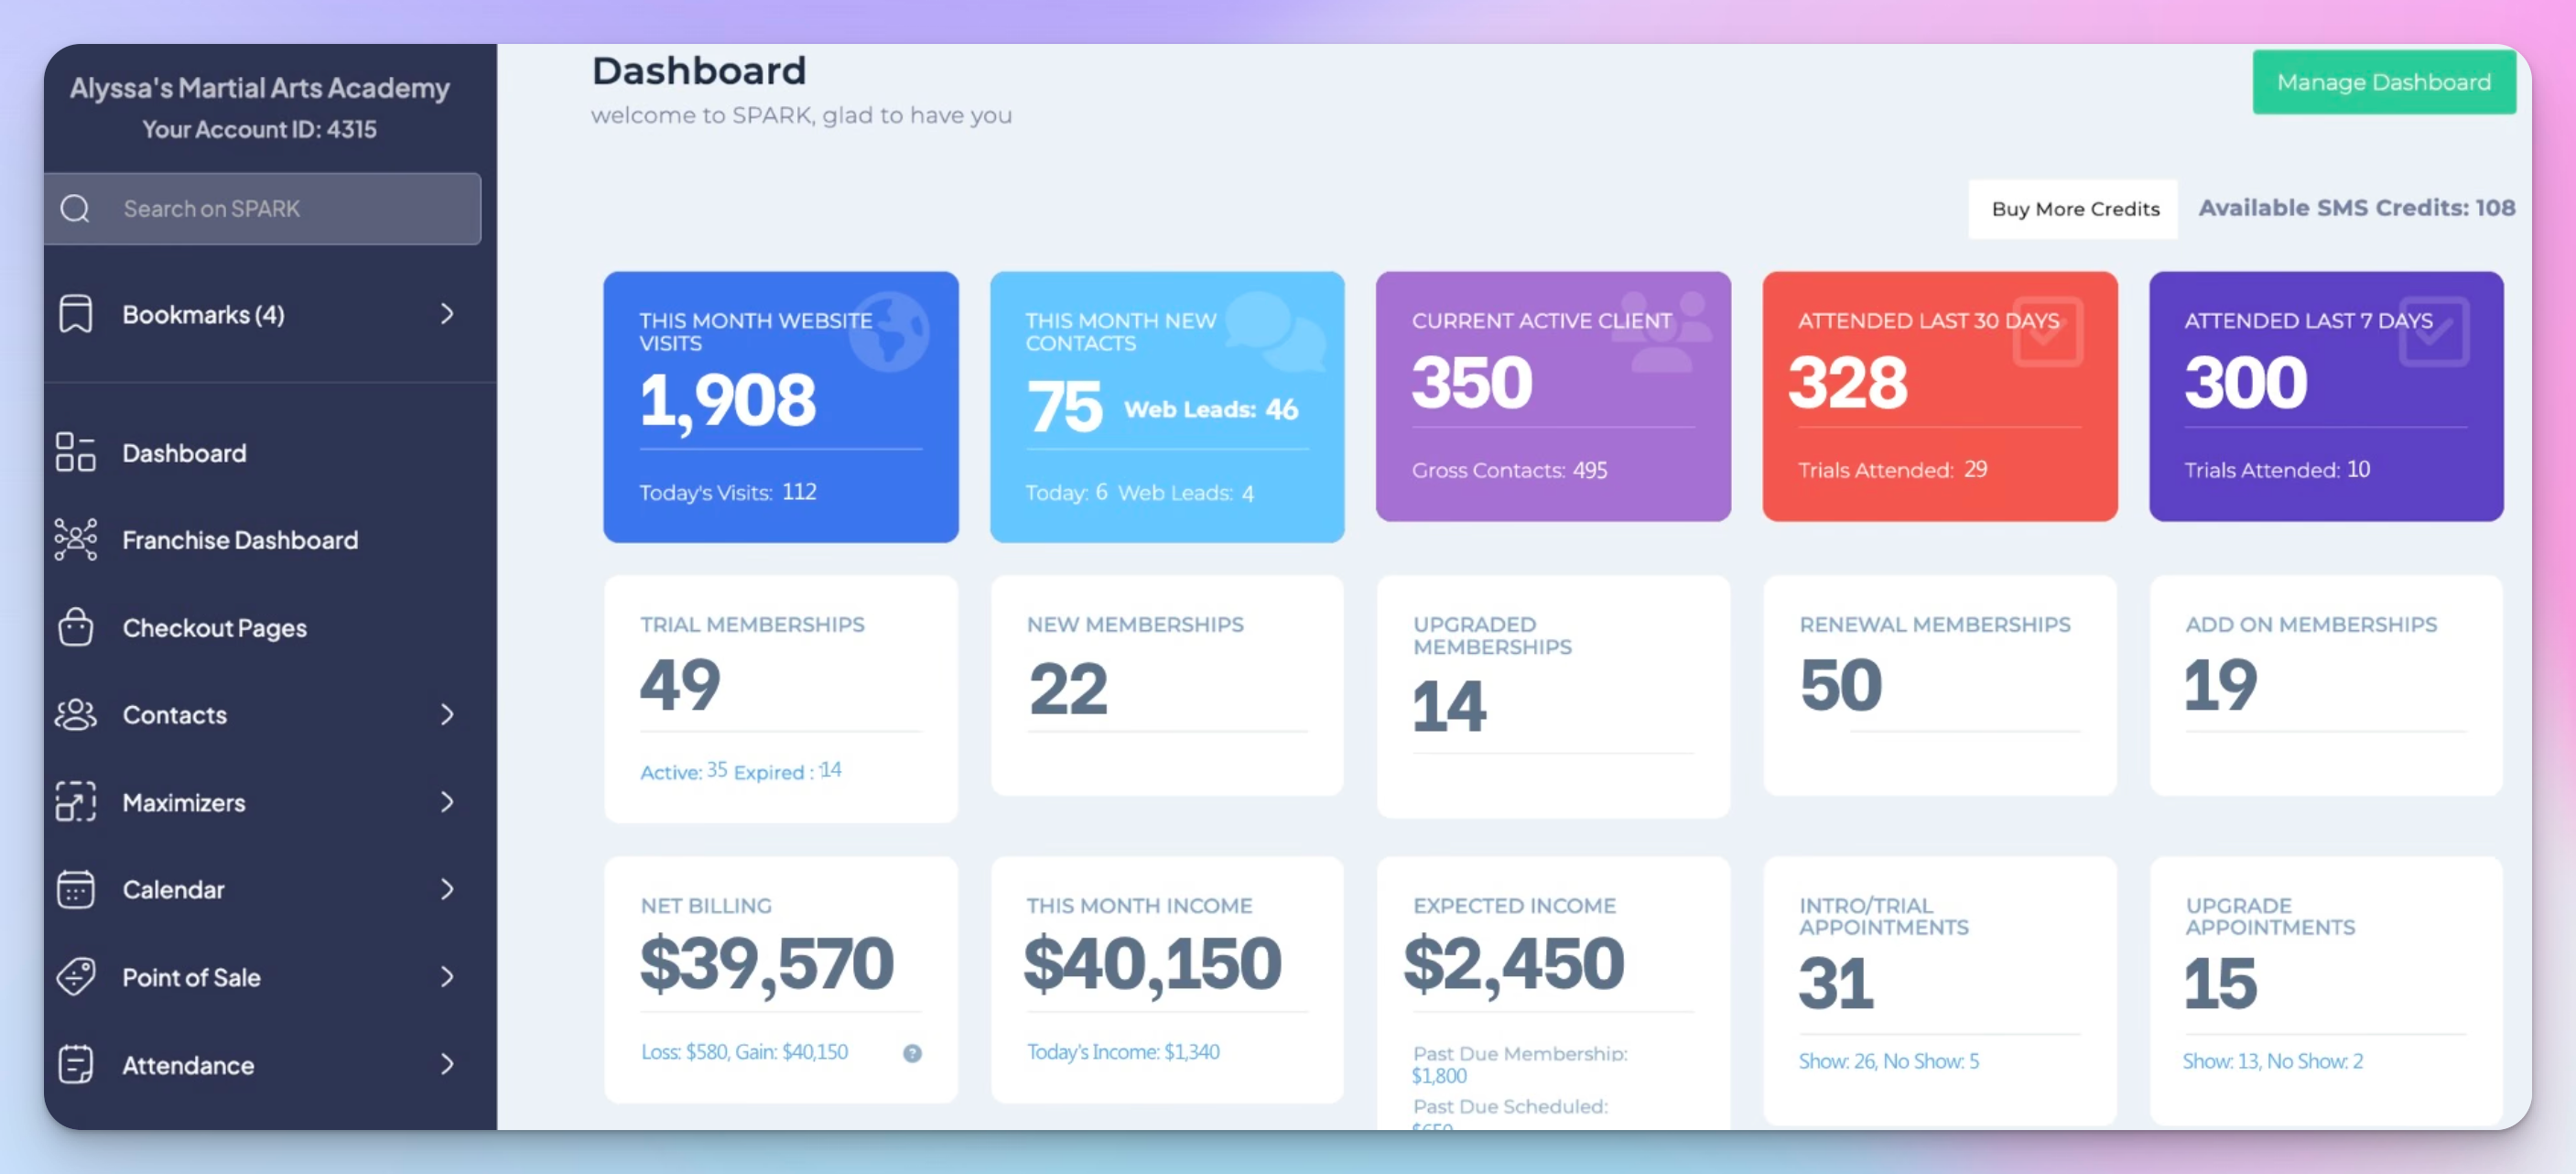
Task: Click chat bubbles icon on New Contacts card
Action: [x=1275, y=331]
